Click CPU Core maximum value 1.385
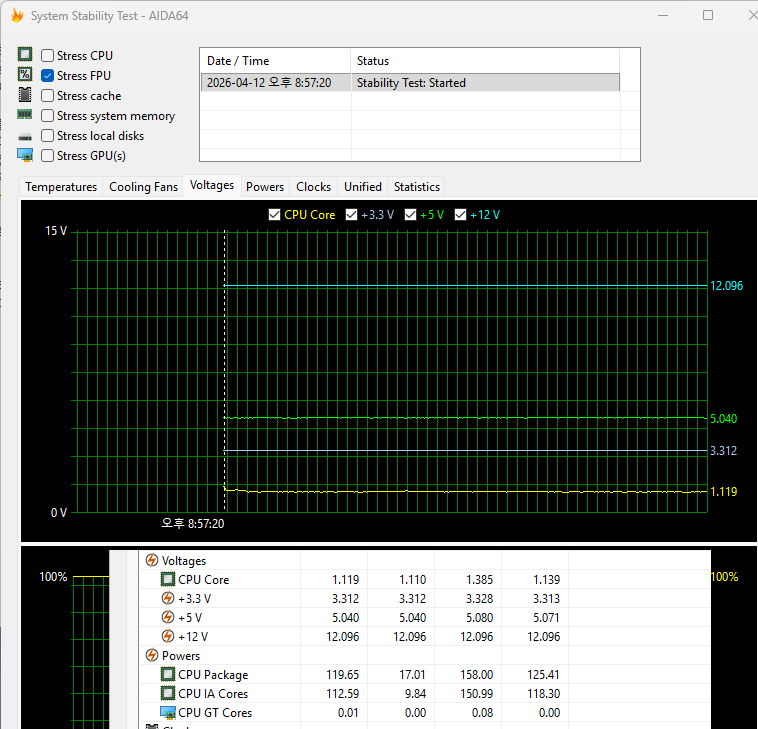This screenshot has width=758, height=729. click(x=479, y=580)
